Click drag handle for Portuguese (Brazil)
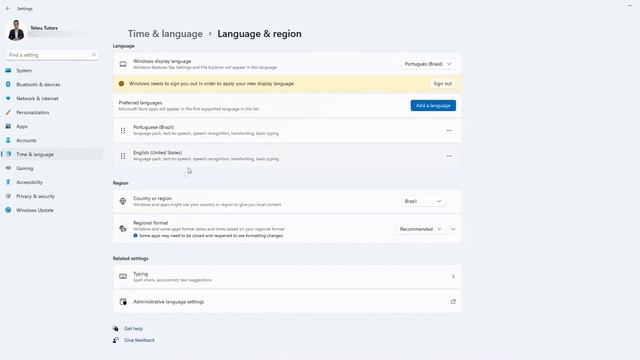Viewport: 640px width, 360px height. (x=123, y=131)
